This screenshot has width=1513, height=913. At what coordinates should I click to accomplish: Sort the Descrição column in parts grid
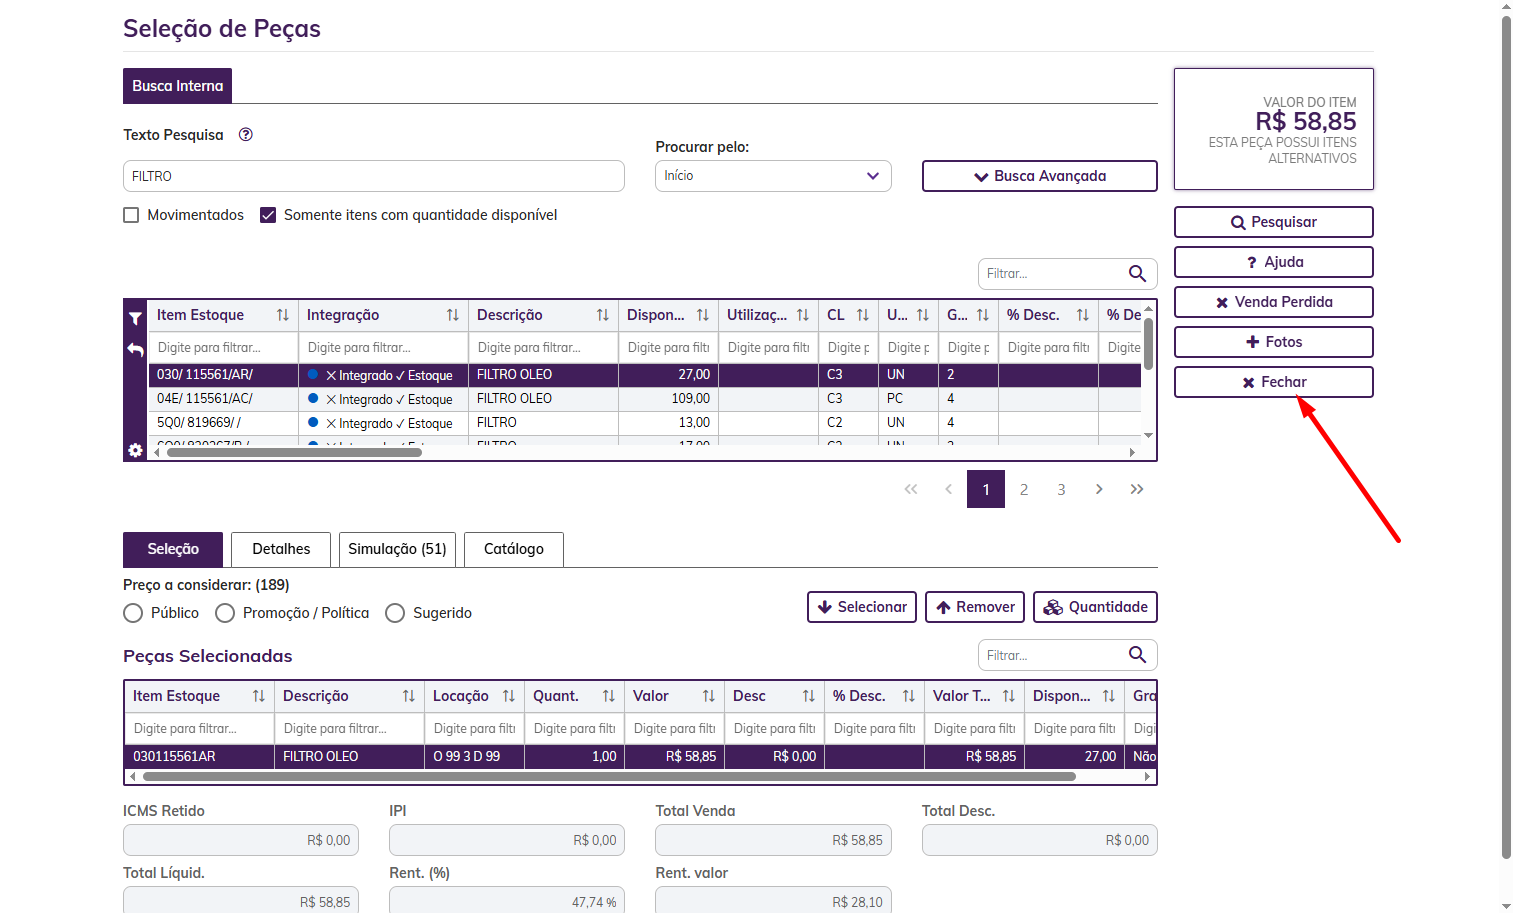click(603, 315)
